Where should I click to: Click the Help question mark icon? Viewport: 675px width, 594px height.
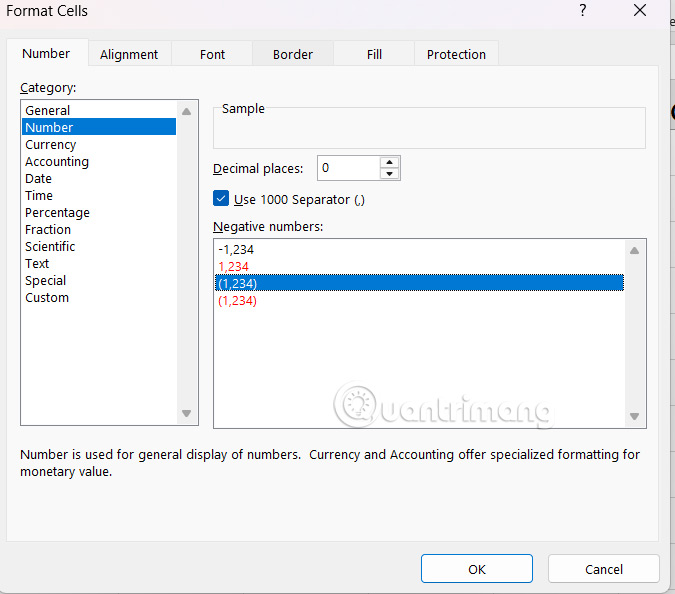pos(583,11)
